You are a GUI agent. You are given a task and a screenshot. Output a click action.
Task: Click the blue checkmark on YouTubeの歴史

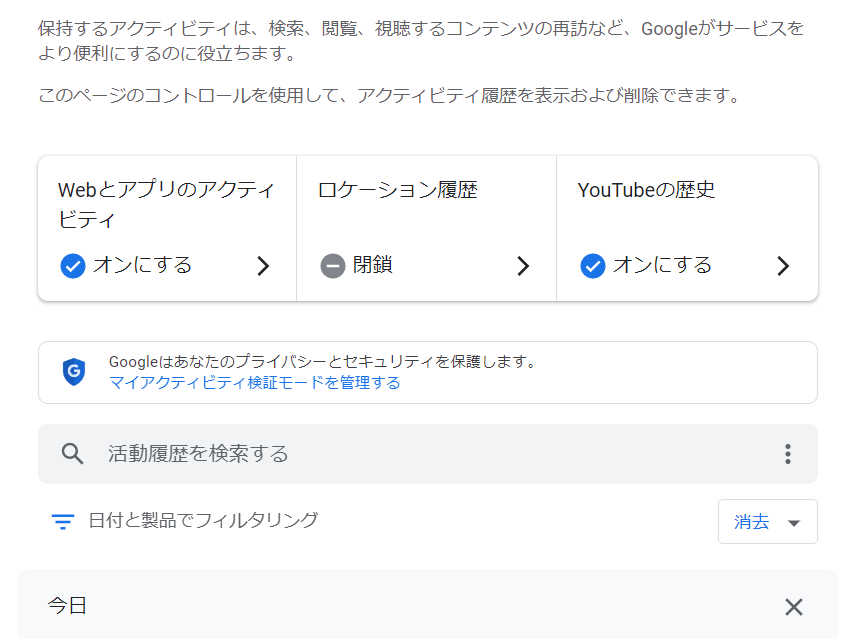(x=592, y=265)
